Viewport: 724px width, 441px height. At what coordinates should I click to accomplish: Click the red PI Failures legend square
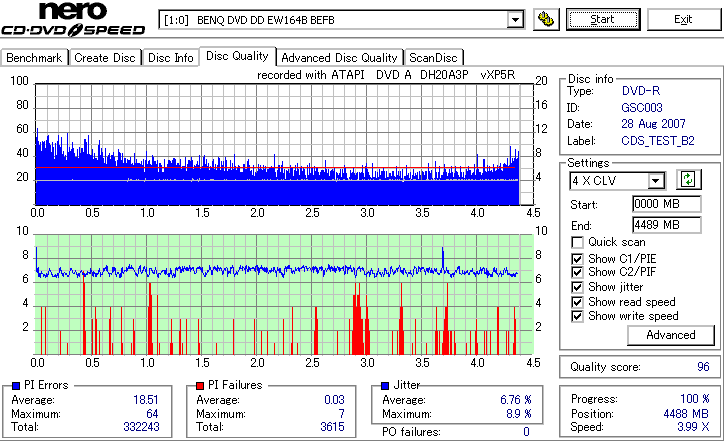click(x=200, y=386)
